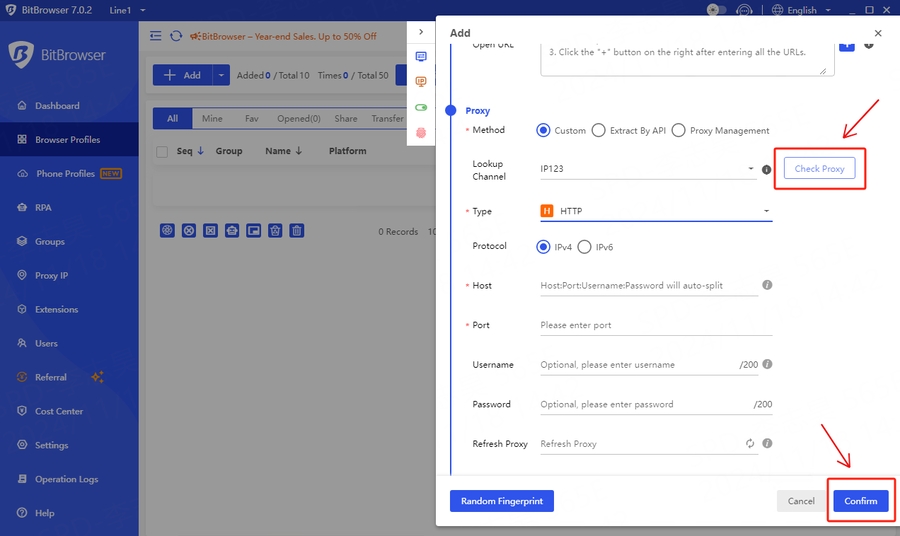The image size is (900, 536).
Task: Click the blue plus button beside Open URL
Action: click(x=846, y=46)
